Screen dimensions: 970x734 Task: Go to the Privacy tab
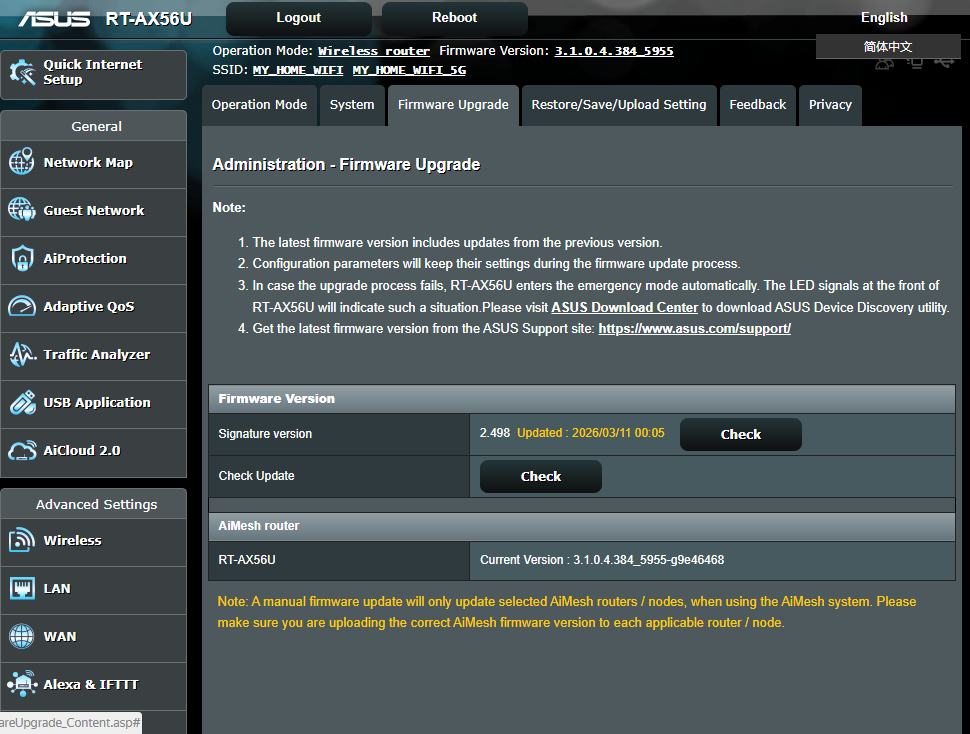[830, 105]
